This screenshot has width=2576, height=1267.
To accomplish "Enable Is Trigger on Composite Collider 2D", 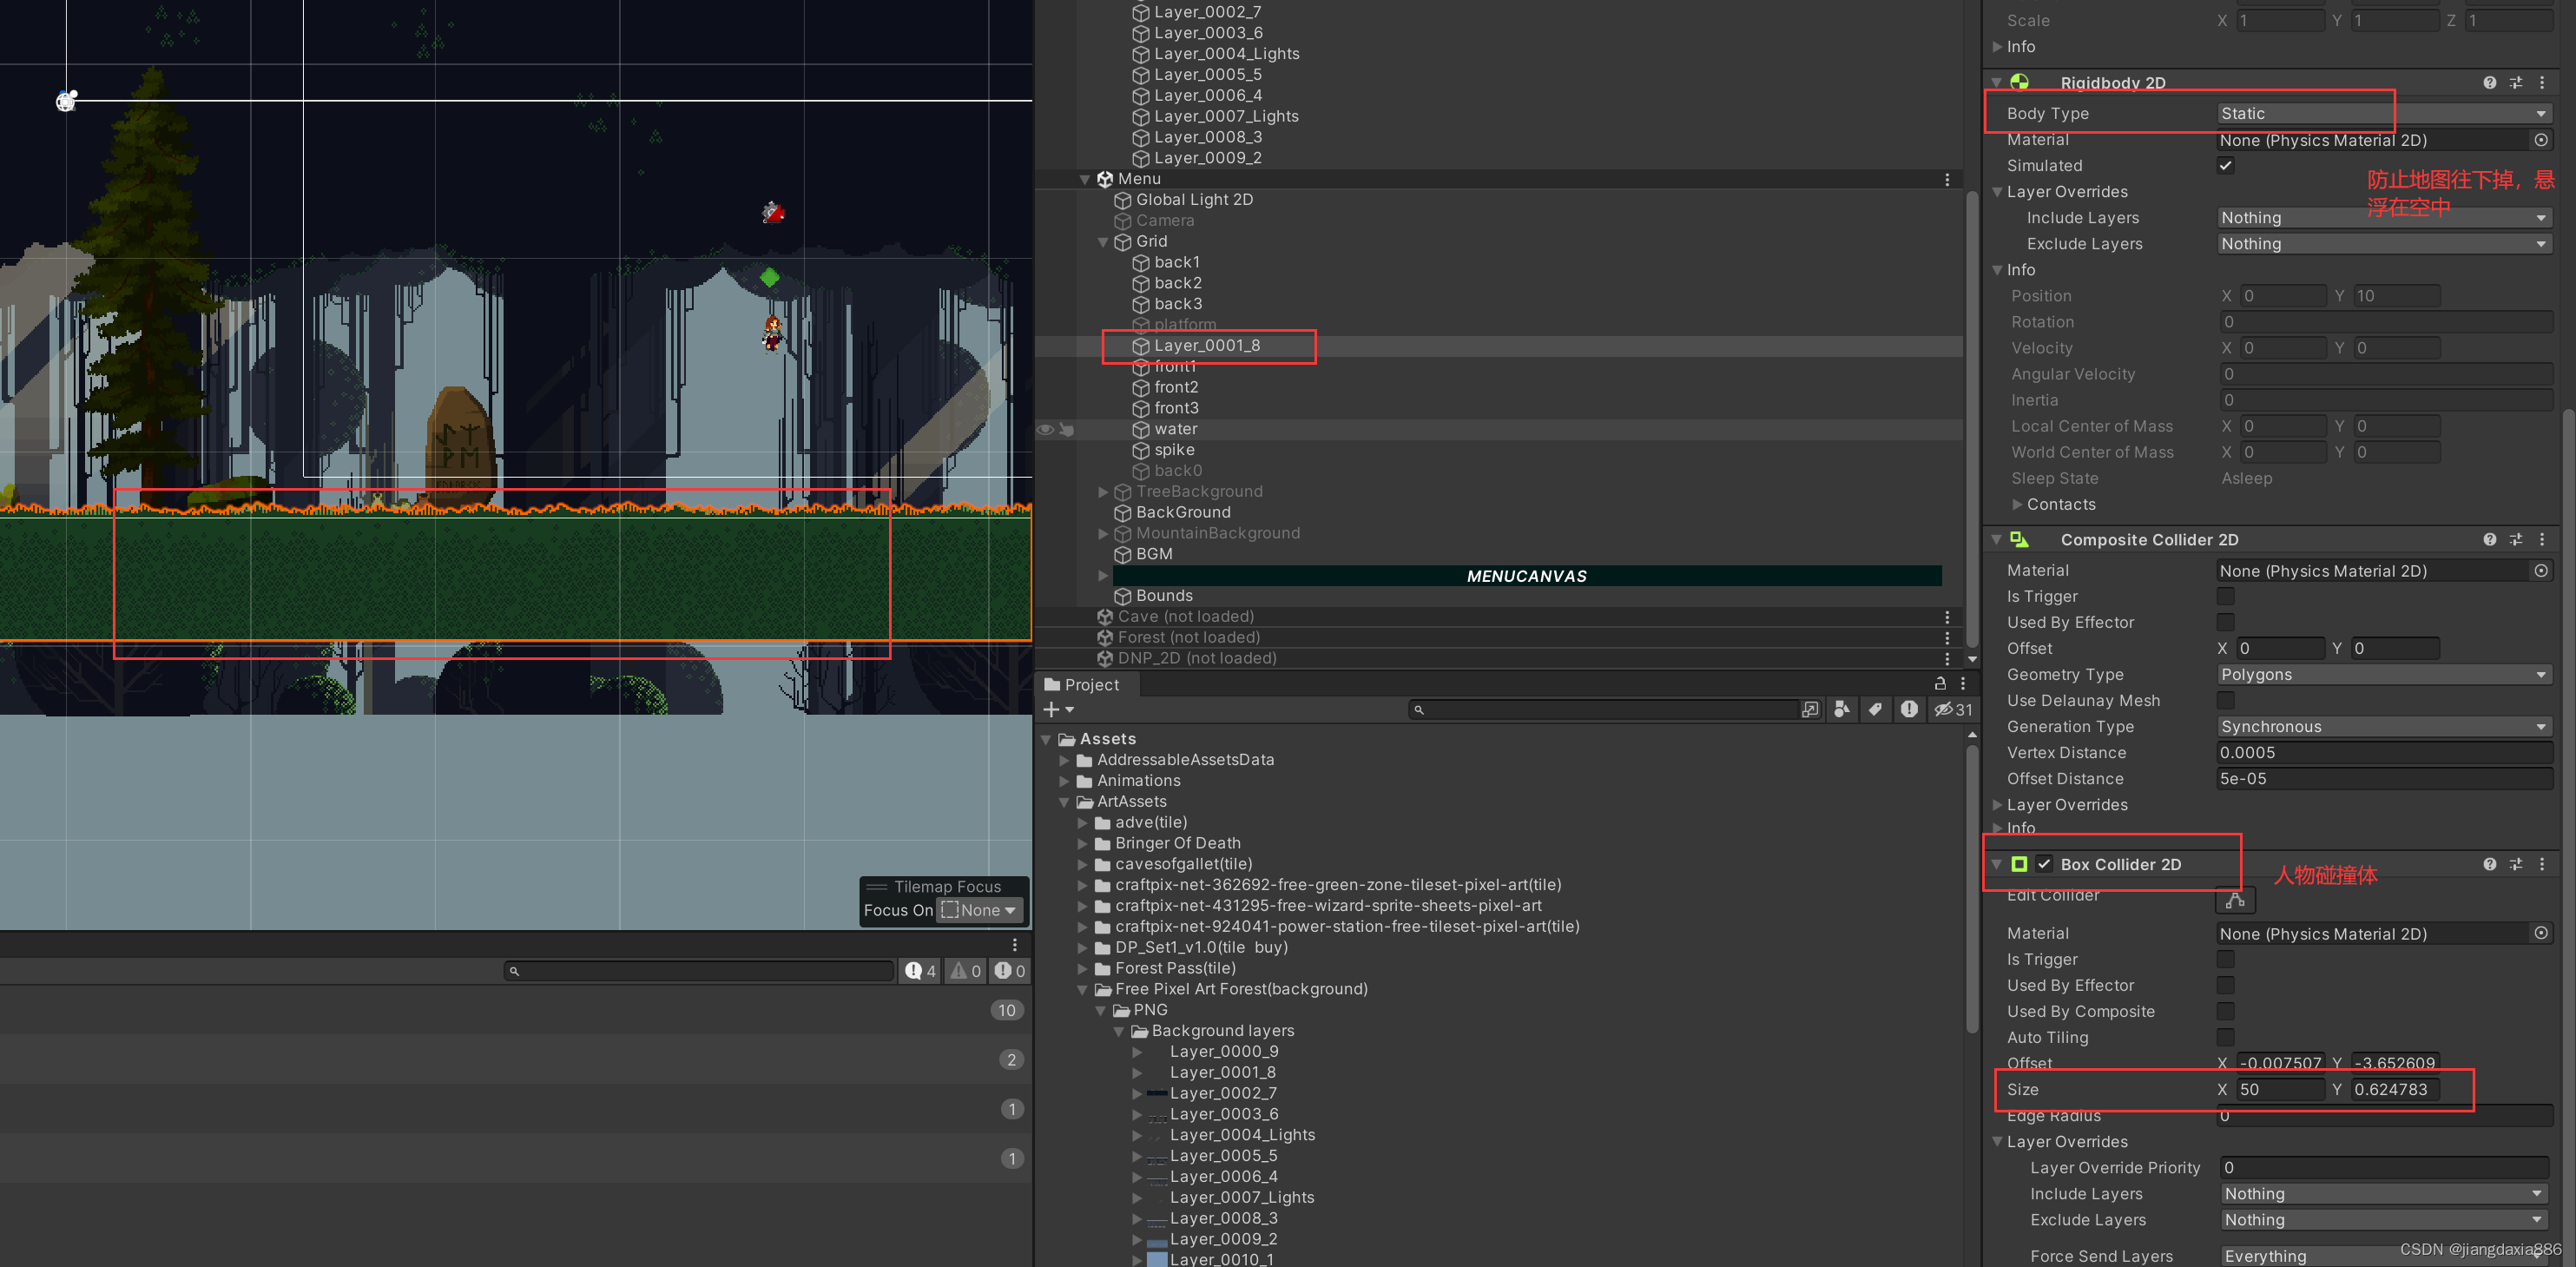I will 2225,596.
